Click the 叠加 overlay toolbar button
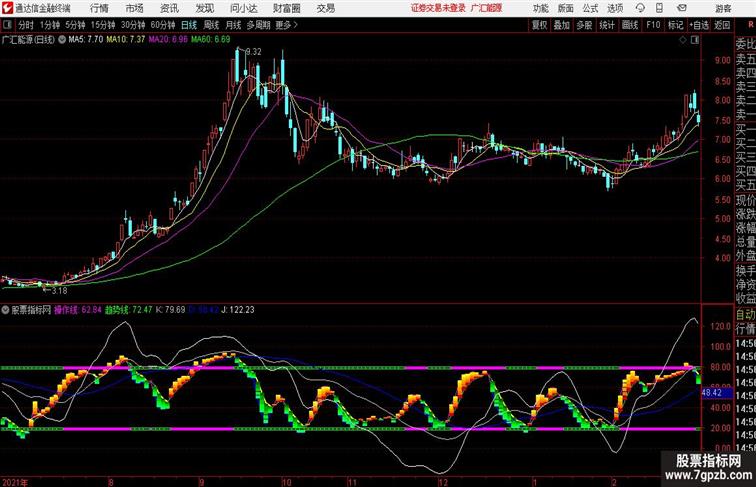The image size is (756, 487). [x=562, y=25]
